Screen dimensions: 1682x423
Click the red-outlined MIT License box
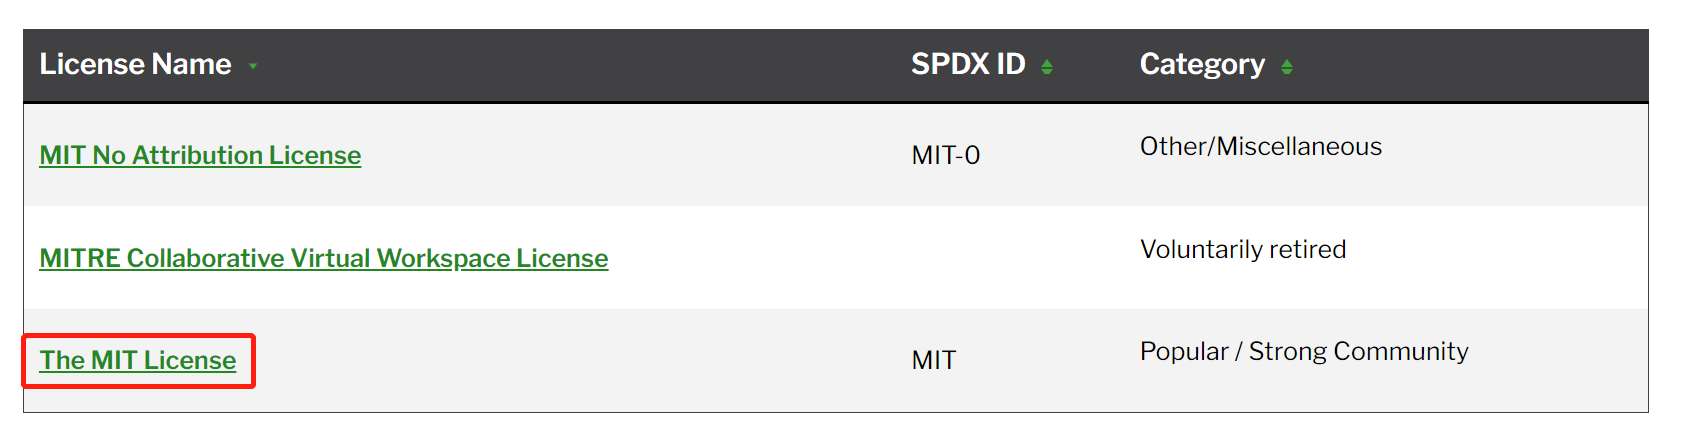pyautogui.click(x=138, y=361)
